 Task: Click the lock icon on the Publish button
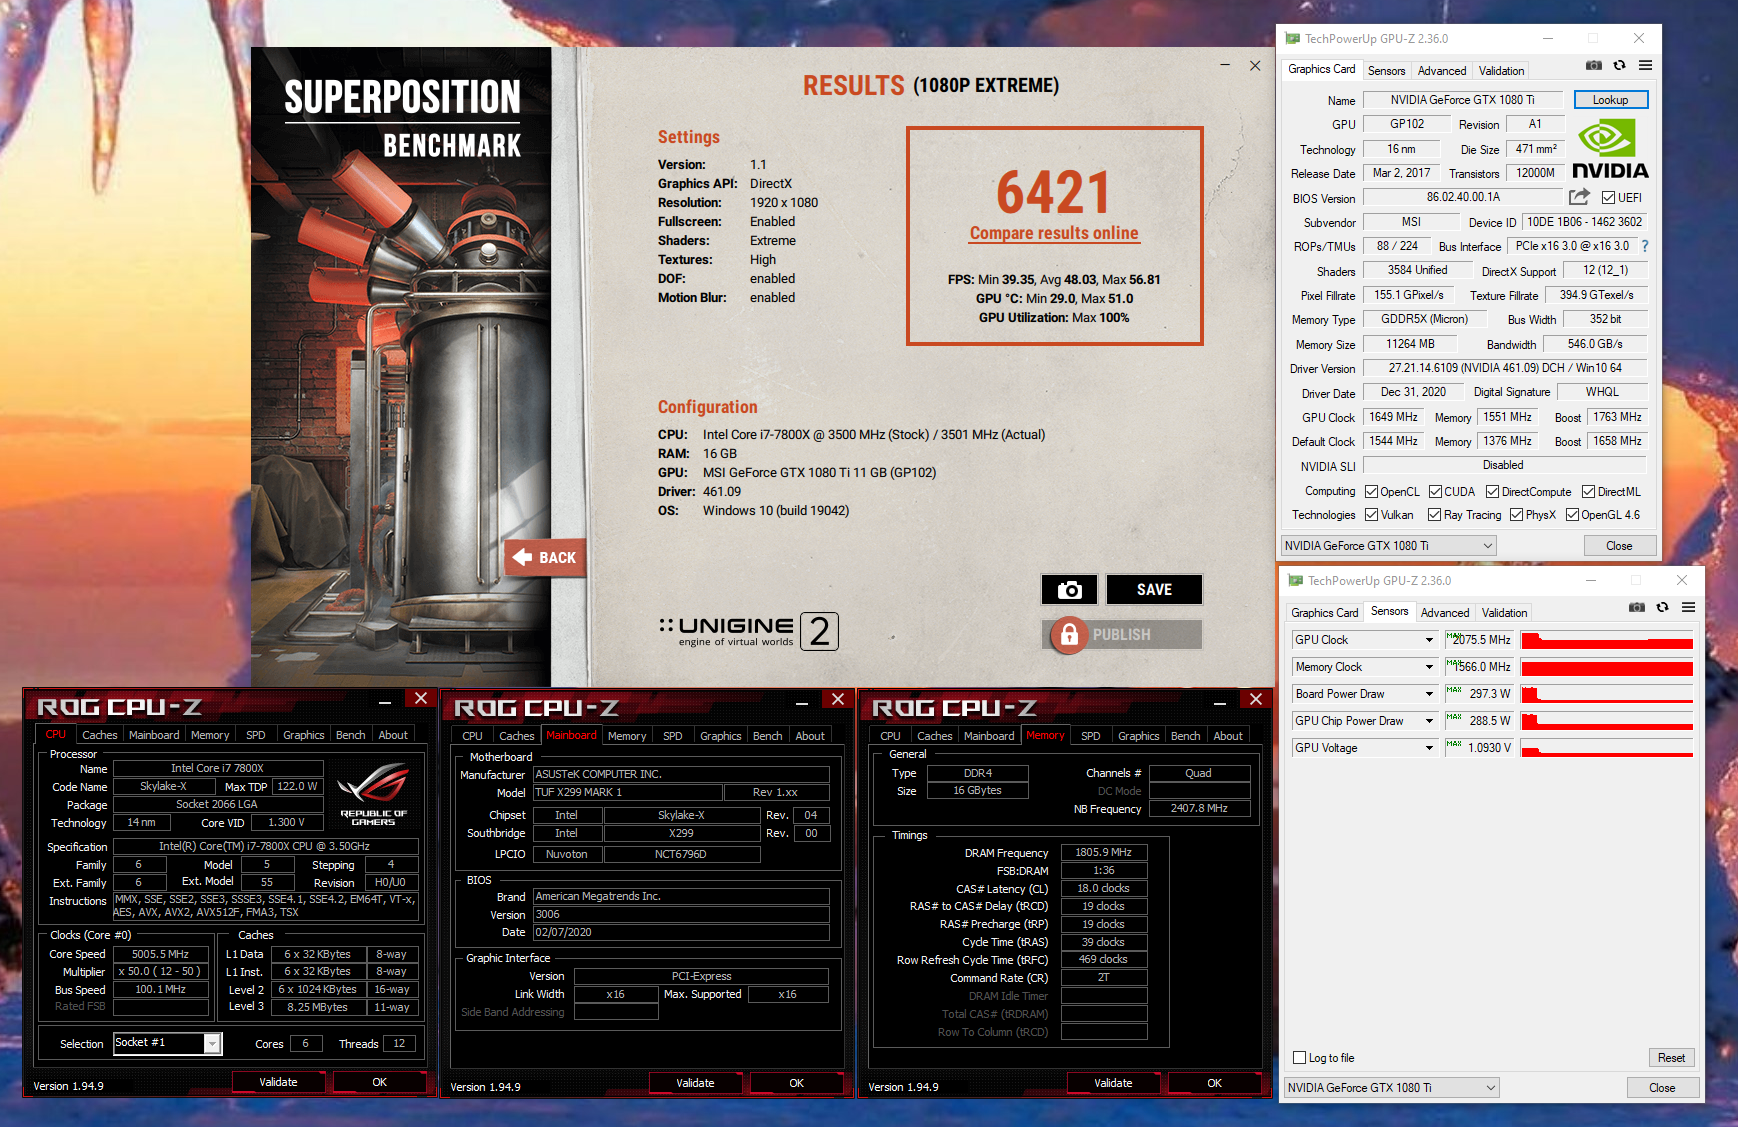(1069, 634)
